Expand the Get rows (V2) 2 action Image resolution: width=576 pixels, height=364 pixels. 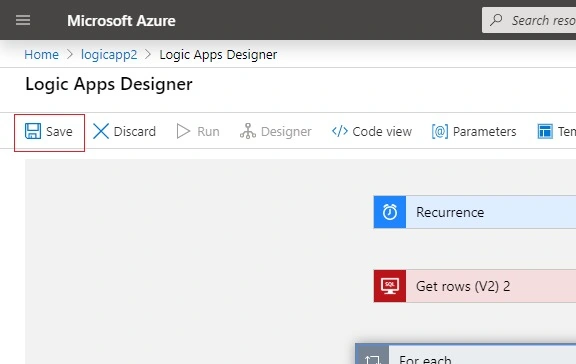[x=475, y=286]
